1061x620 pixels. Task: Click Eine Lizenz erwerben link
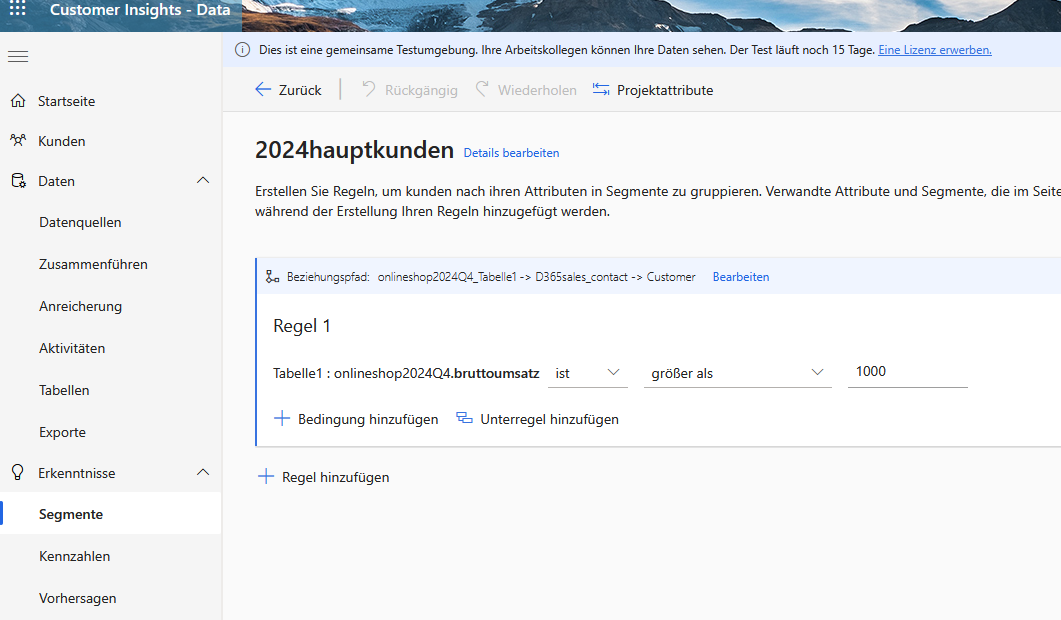(x=934, y=49)
